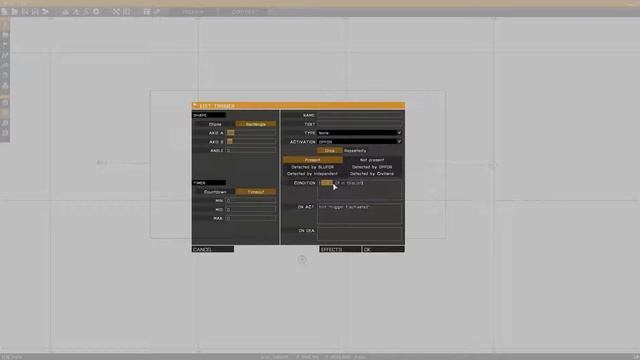Focus the timer Min field
Viewport: 640px width, 360px height.
251,201
